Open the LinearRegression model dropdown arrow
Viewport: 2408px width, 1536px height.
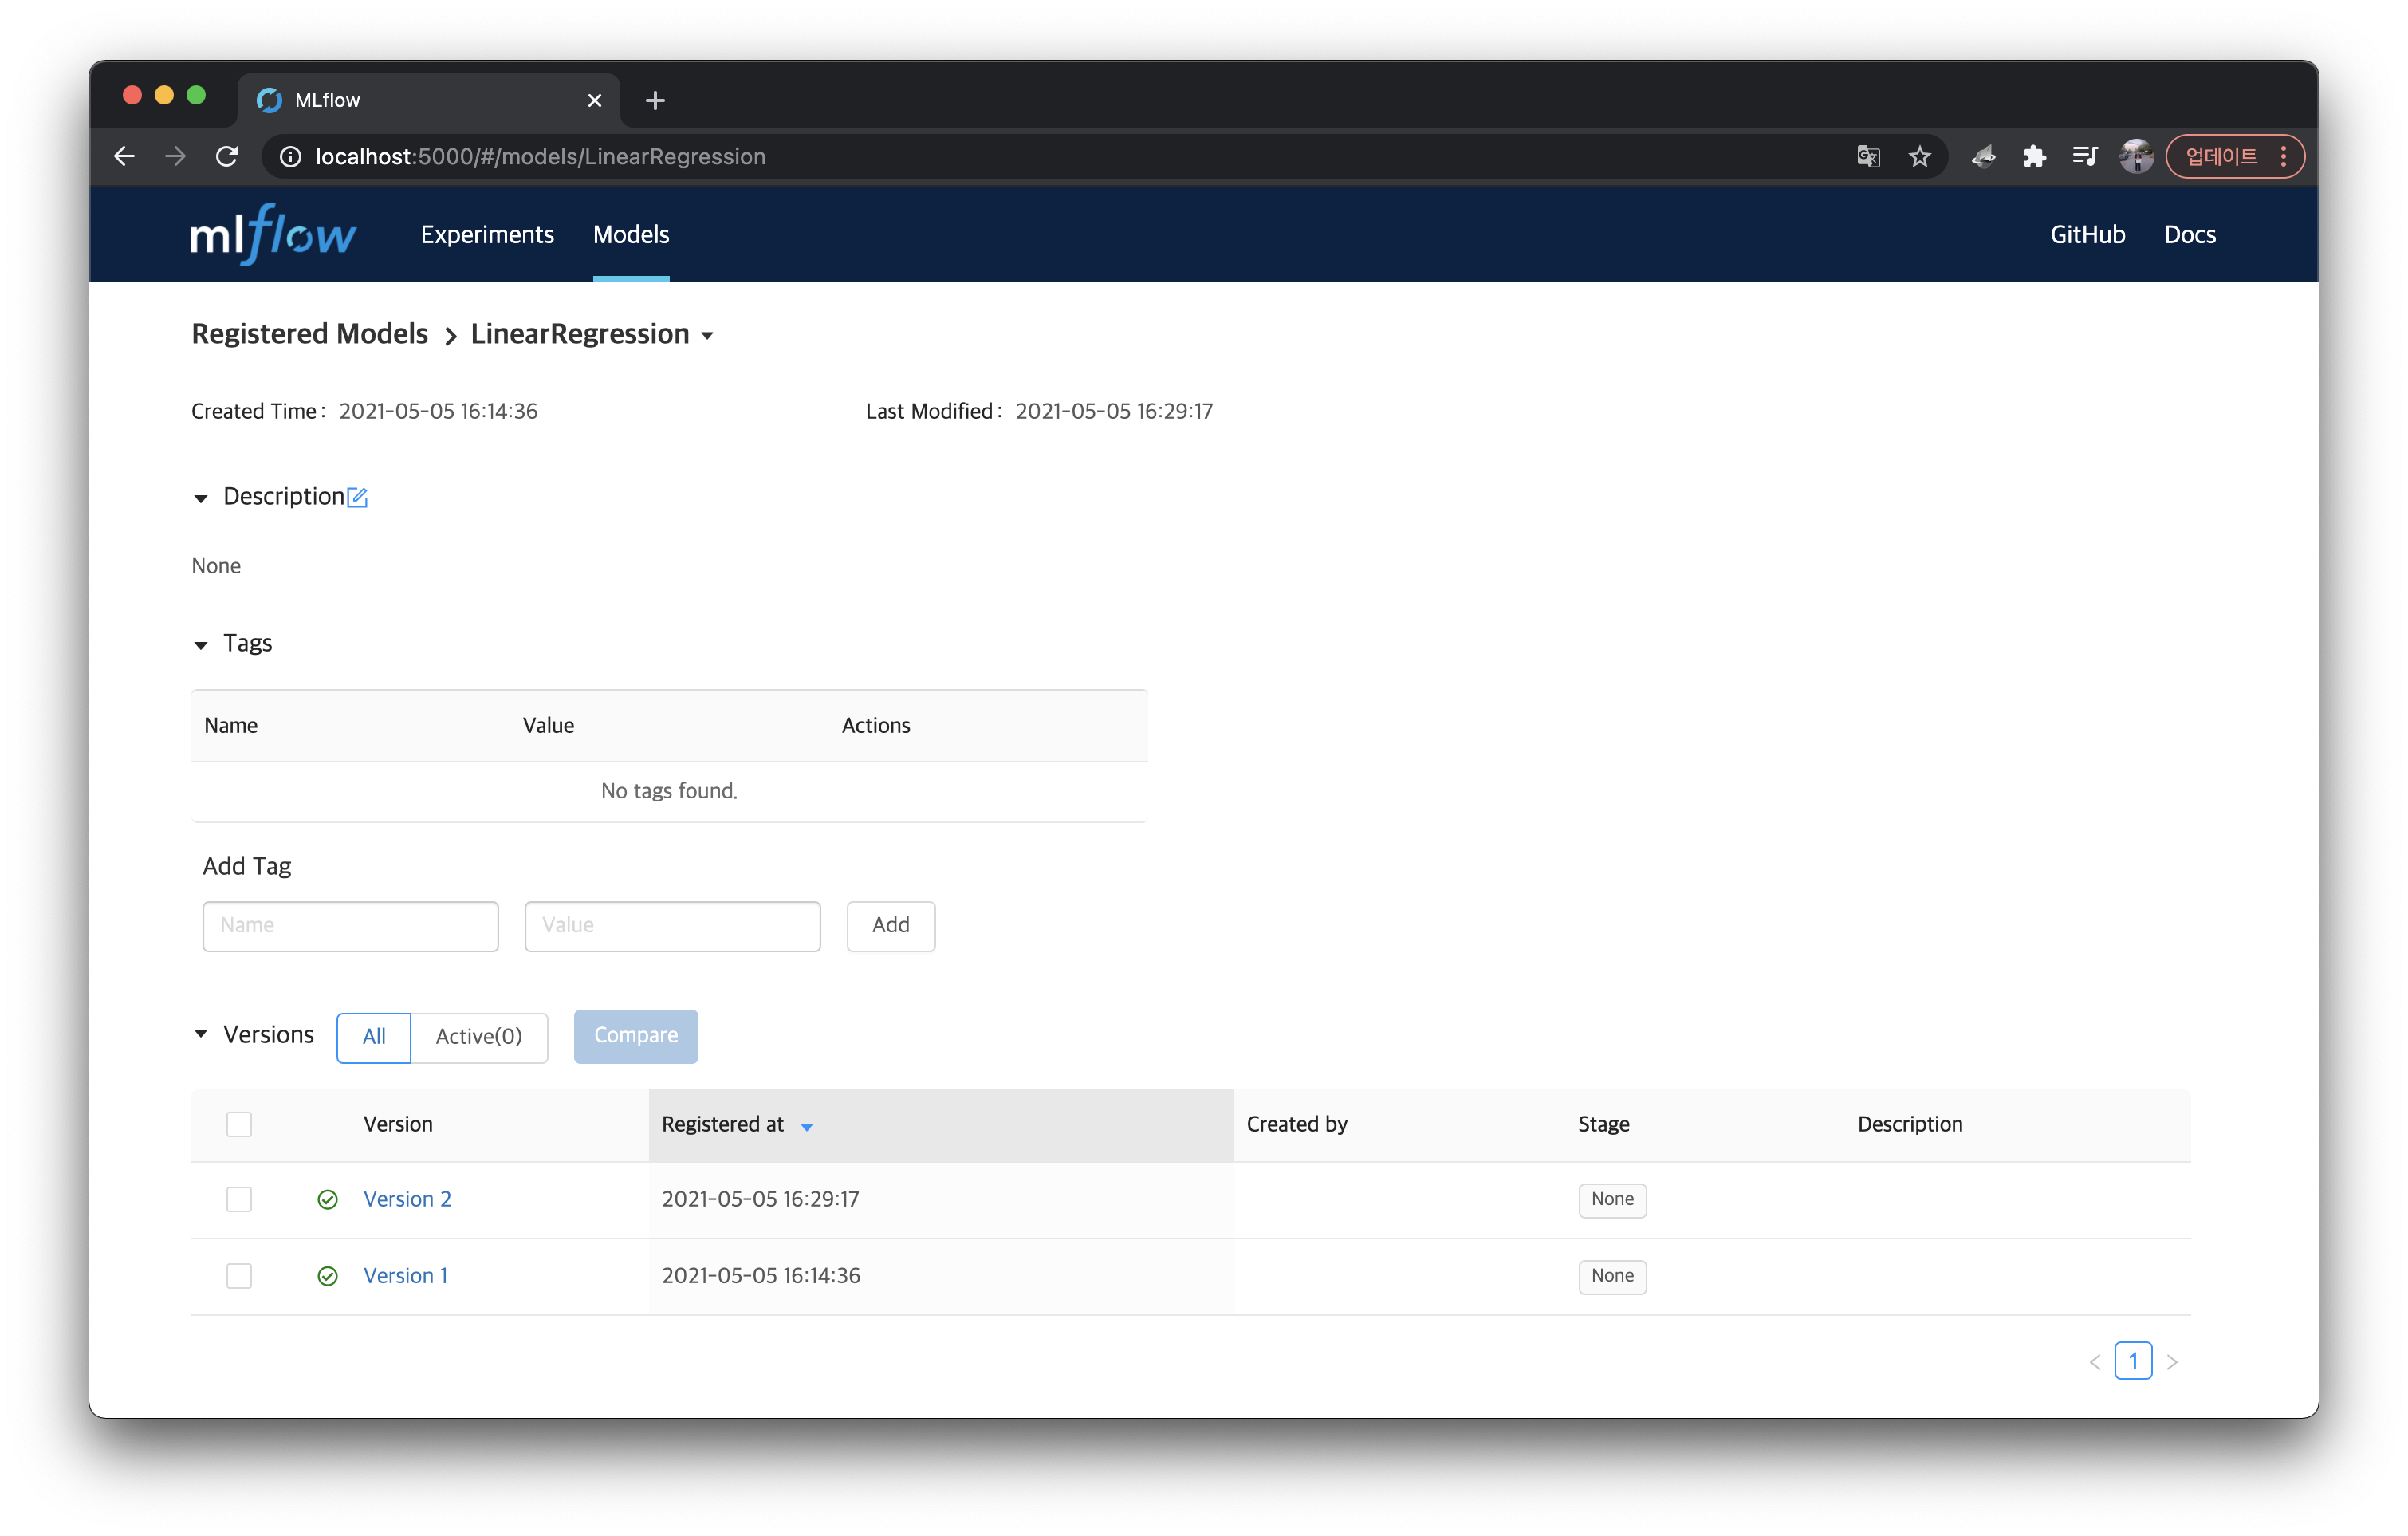708,336
